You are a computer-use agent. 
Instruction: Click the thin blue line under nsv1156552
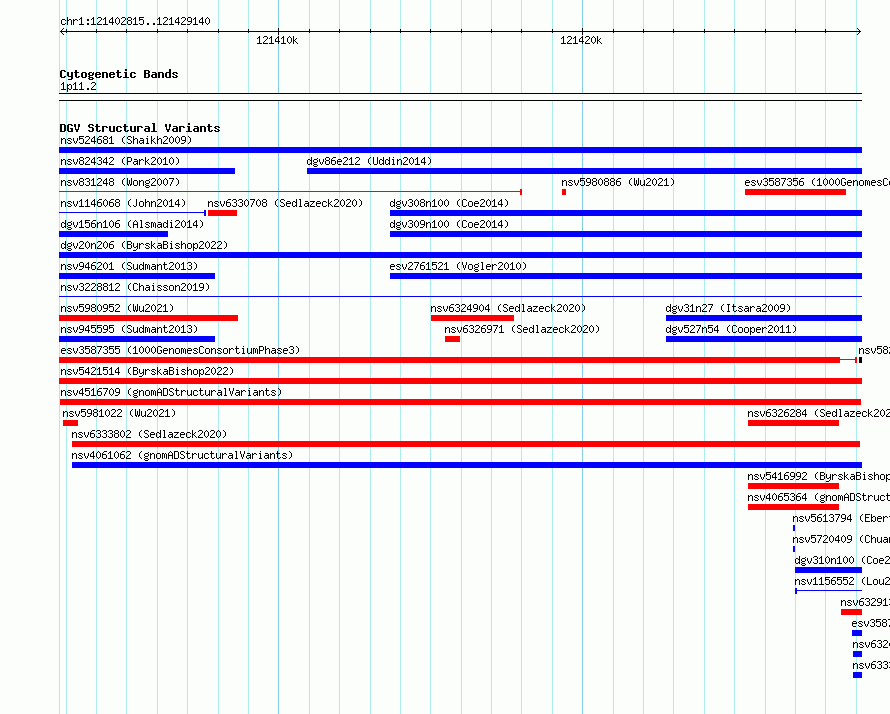click(829, 591)
